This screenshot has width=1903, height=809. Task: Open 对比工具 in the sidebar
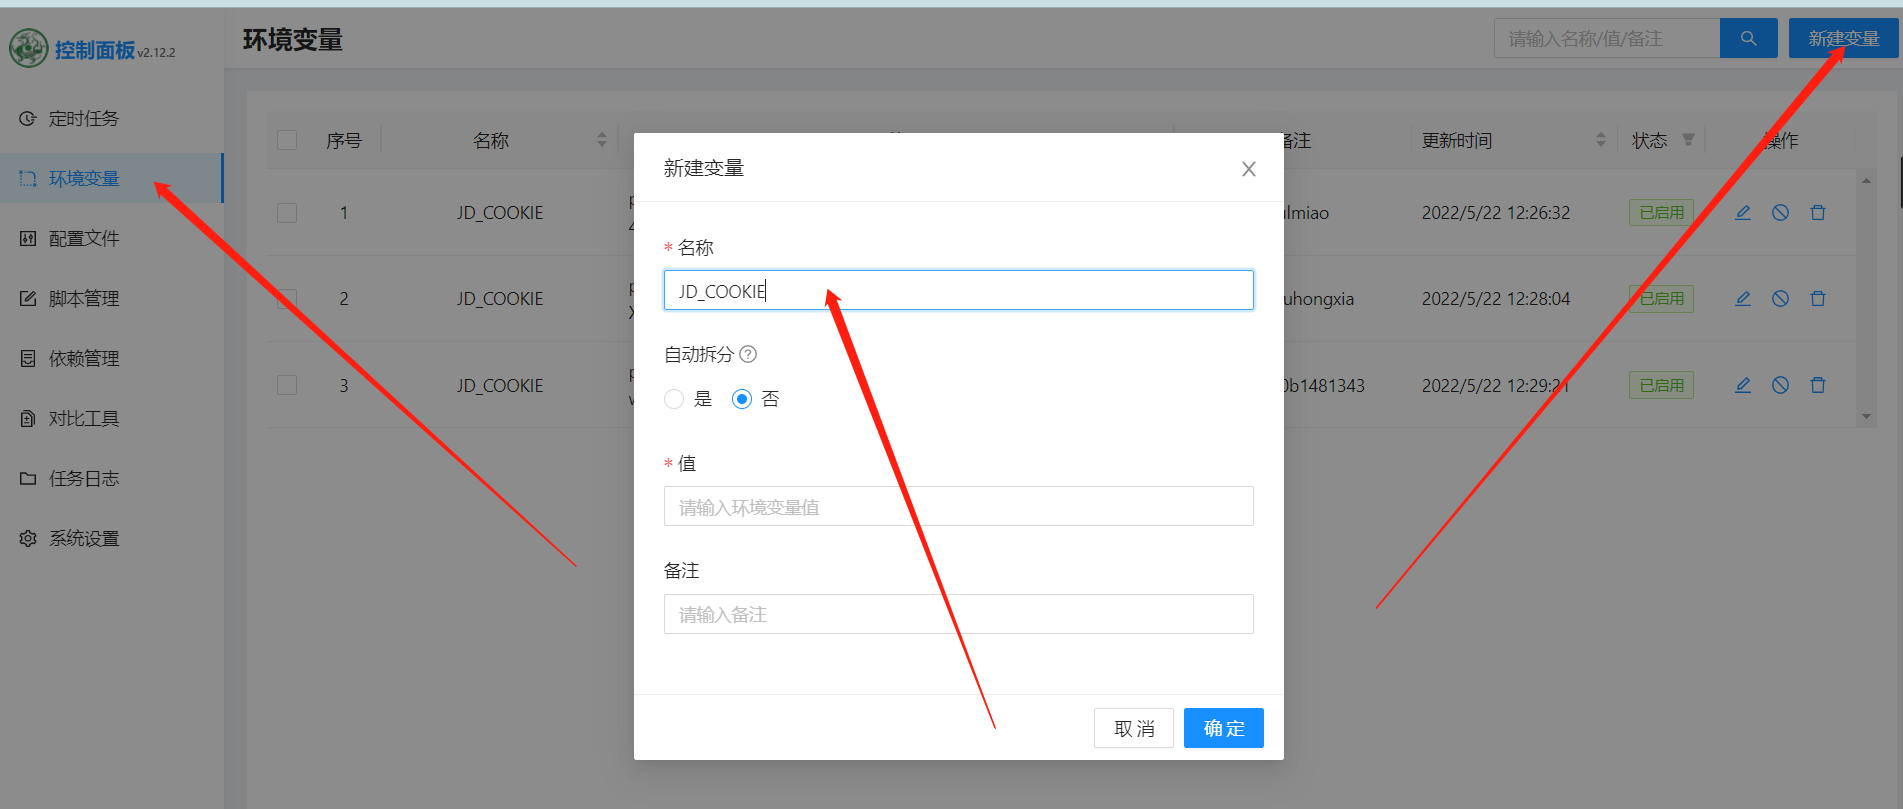point(111,418)
